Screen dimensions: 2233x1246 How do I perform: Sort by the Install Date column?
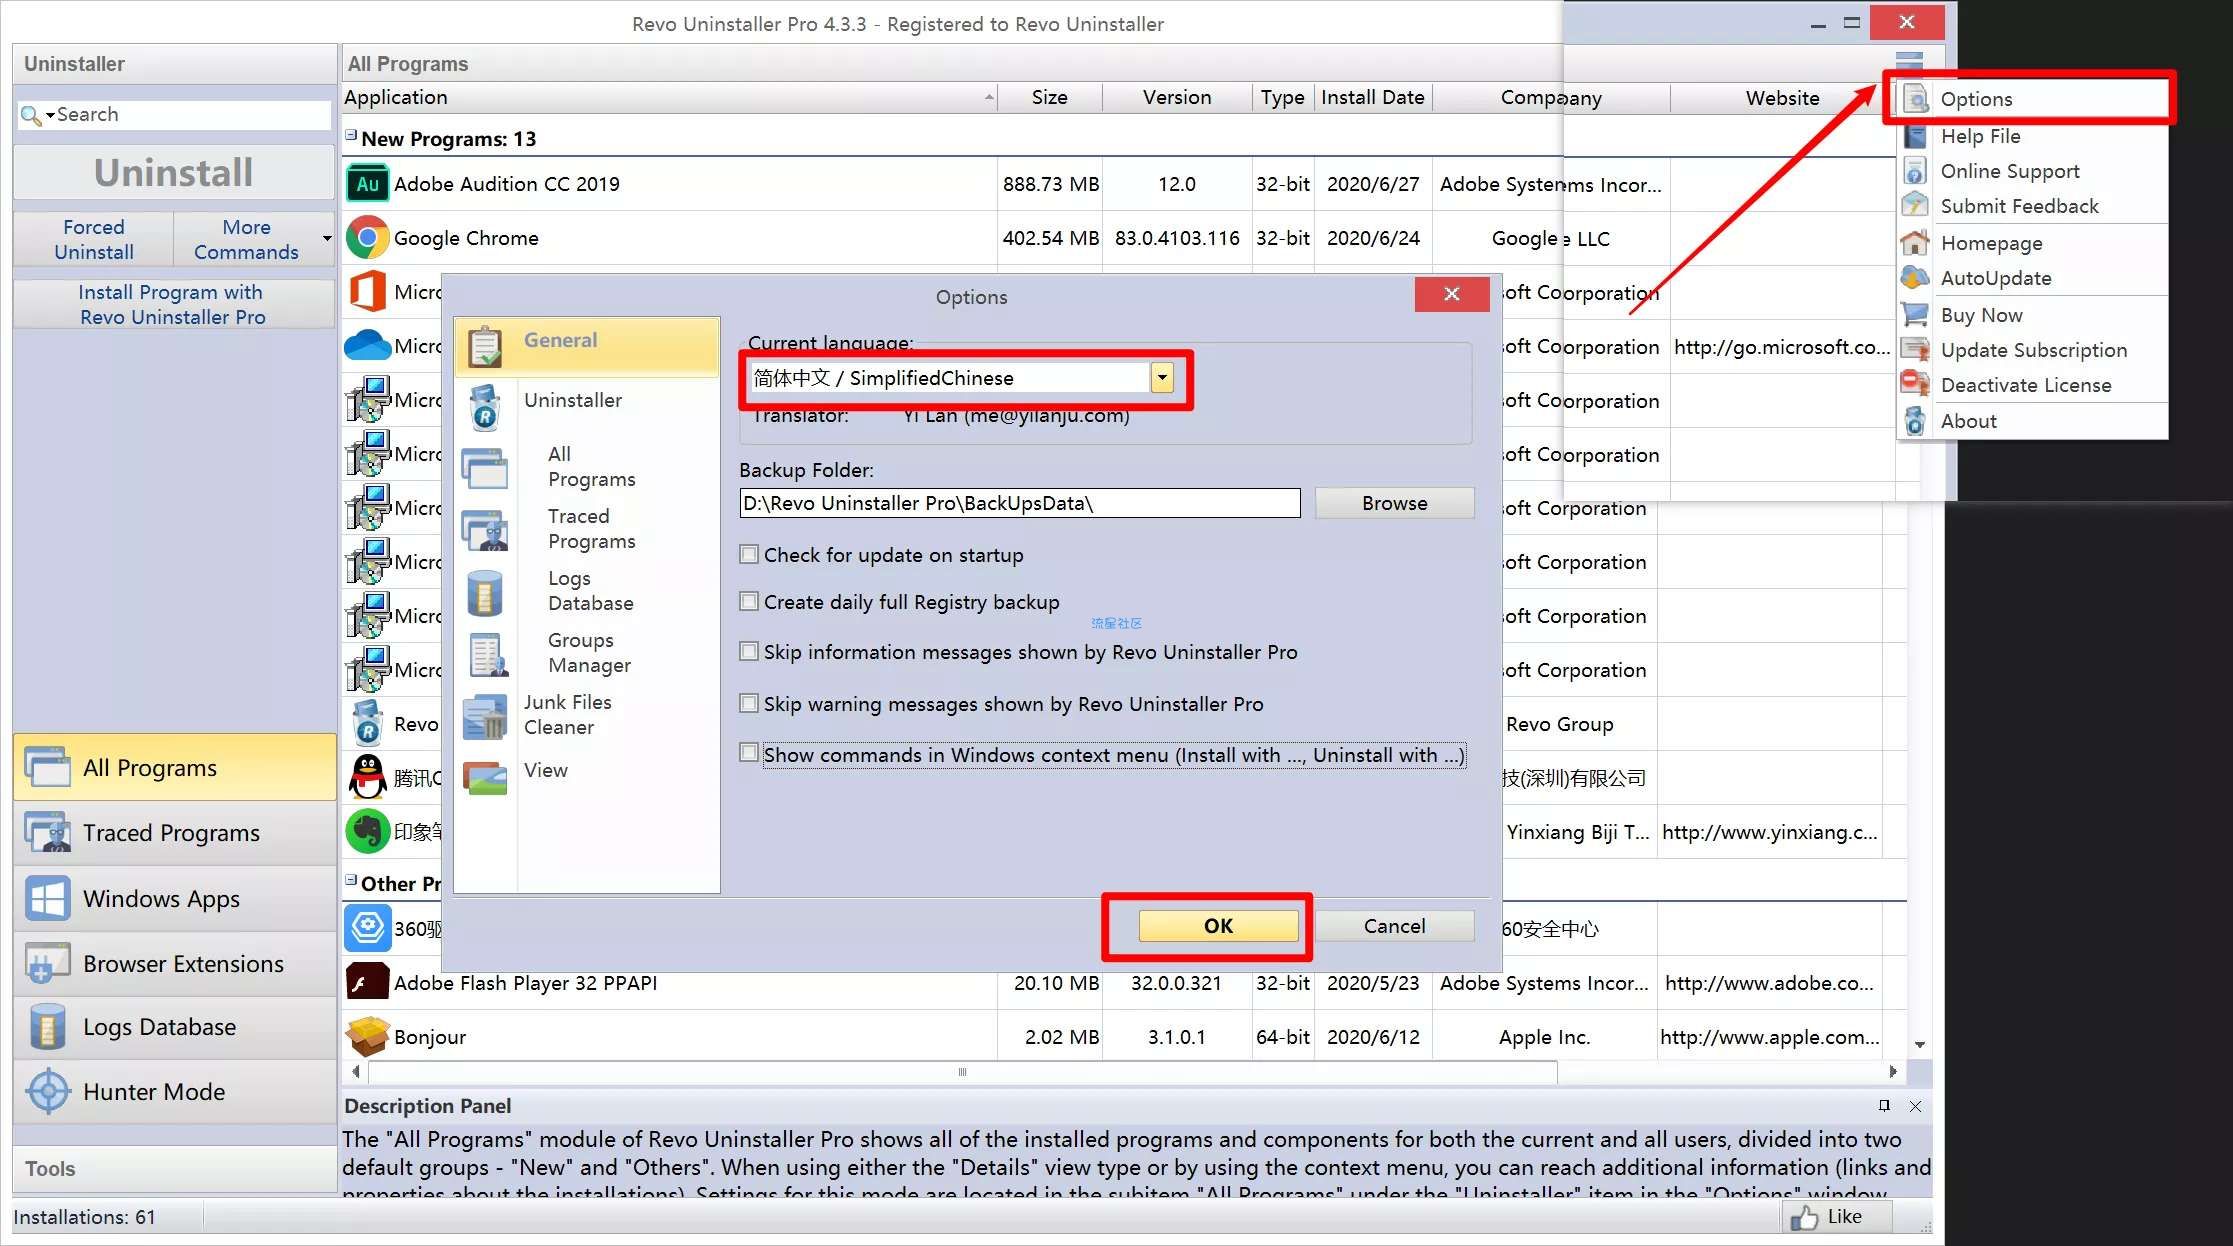pos(1372,97)
